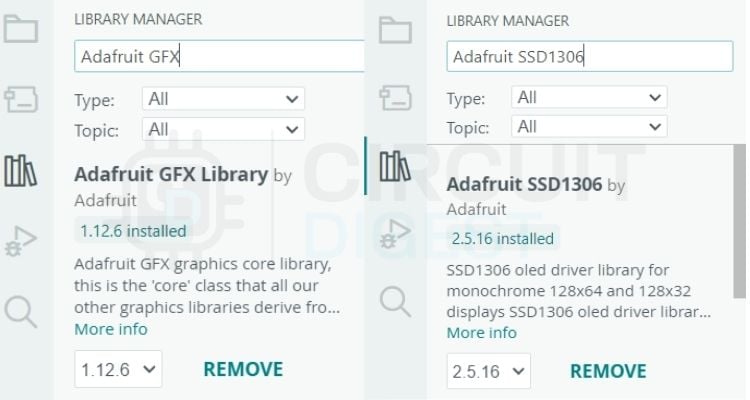The height and width of the screenshot is (400, 750).
Task: Open the 1.12.6 version dropdown
Action: coord(118,369)
